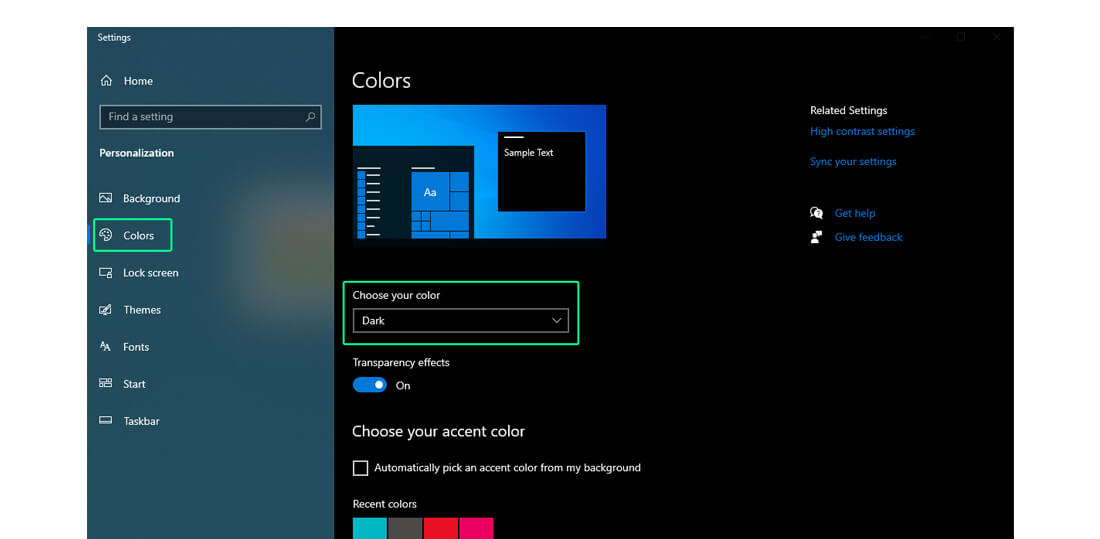Pick the teal recent color swatch
The image size is (1100, 539).
(370, 528)
